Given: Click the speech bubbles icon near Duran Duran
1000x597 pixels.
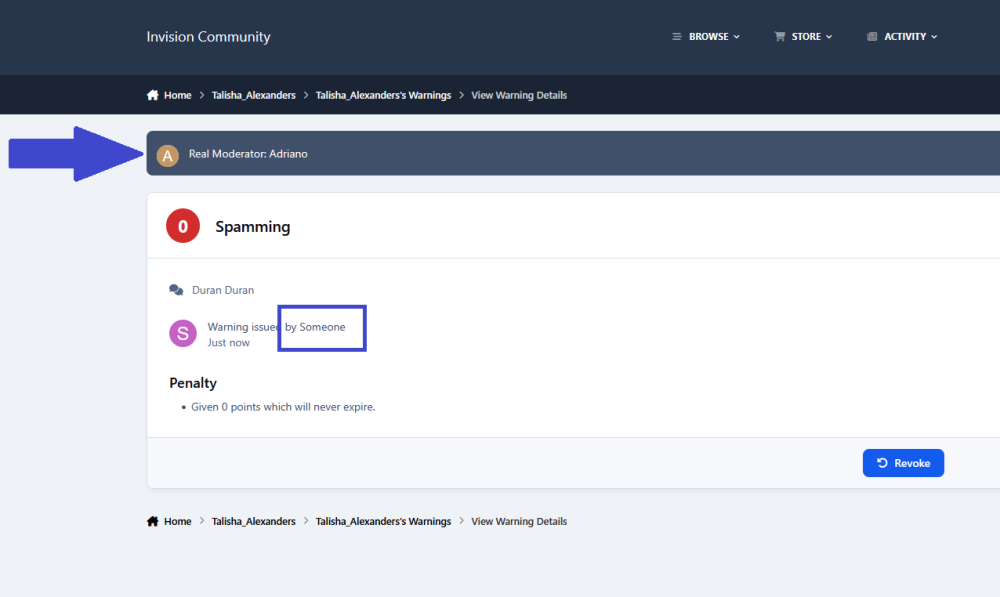Looking at the screenshot, I should click(x=176, y=290).
